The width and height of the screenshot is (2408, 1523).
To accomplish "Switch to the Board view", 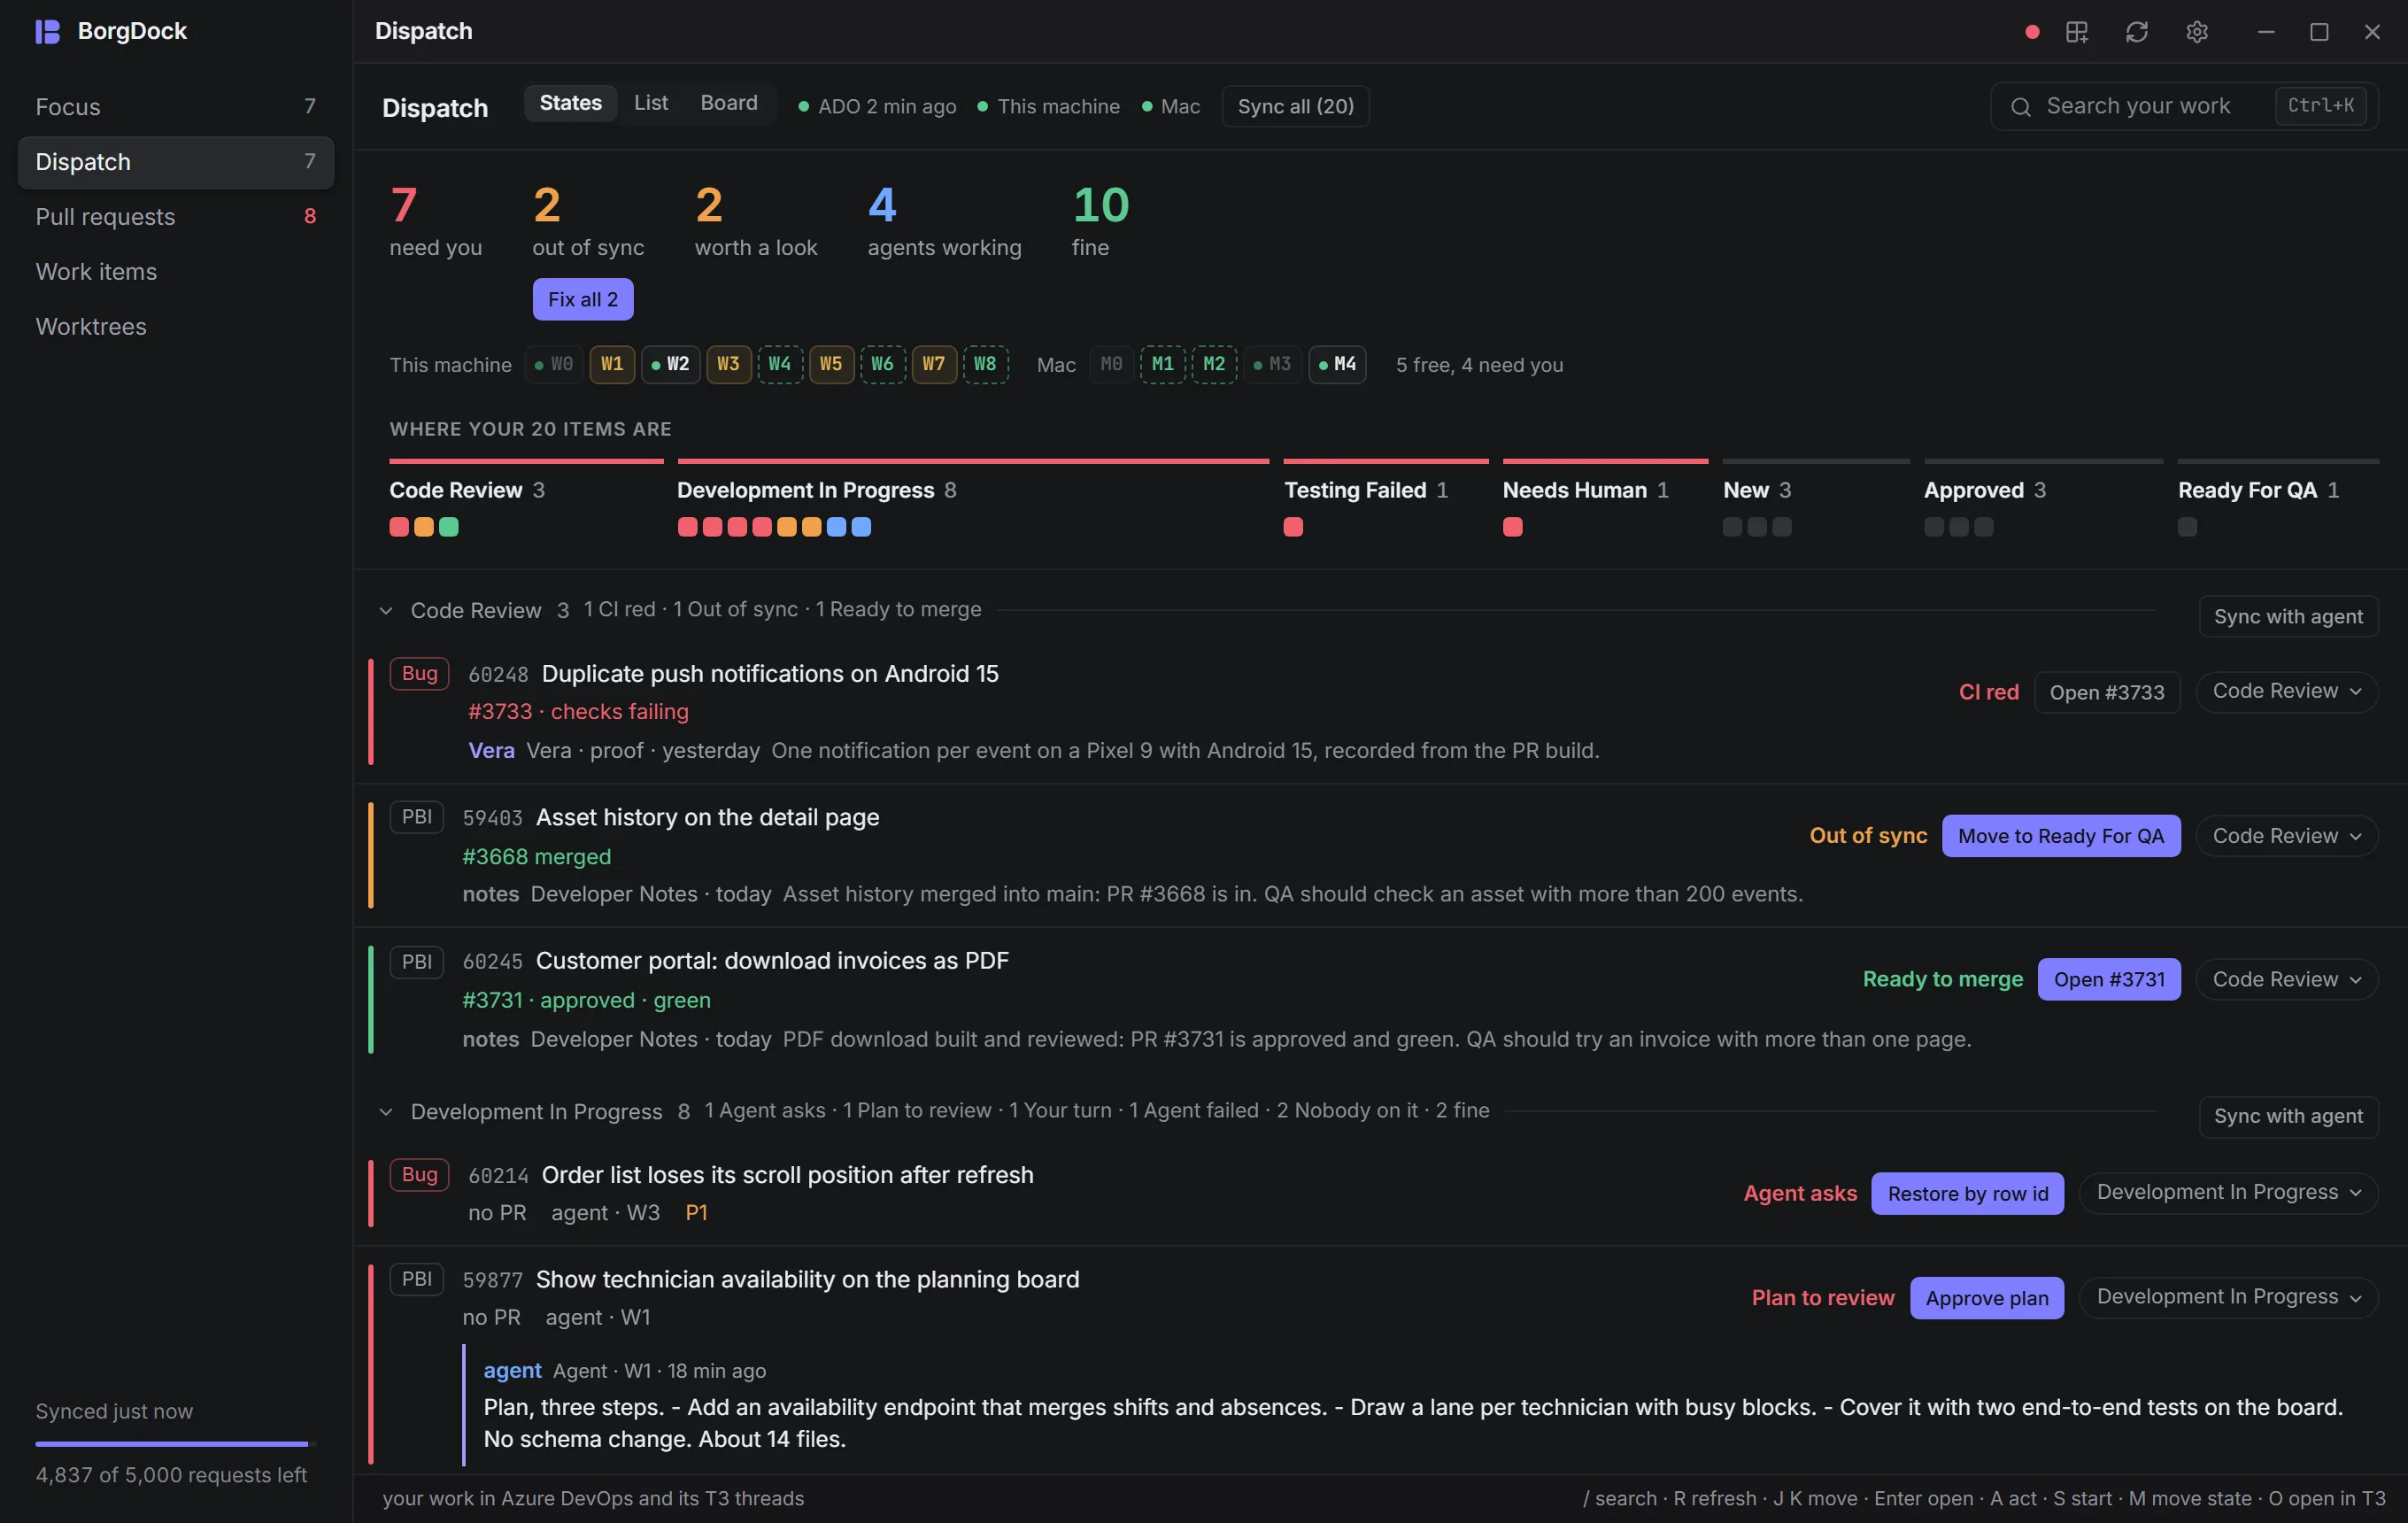I will click(729, 103).
